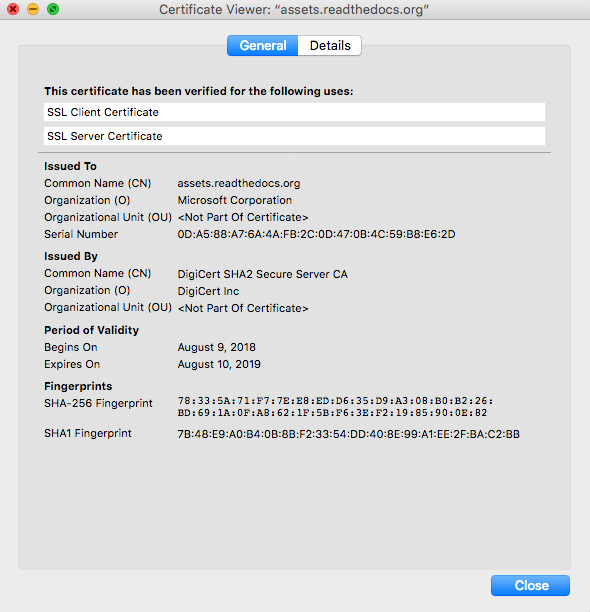
Task: Click the Issued By heading
Action: [71, 256]
